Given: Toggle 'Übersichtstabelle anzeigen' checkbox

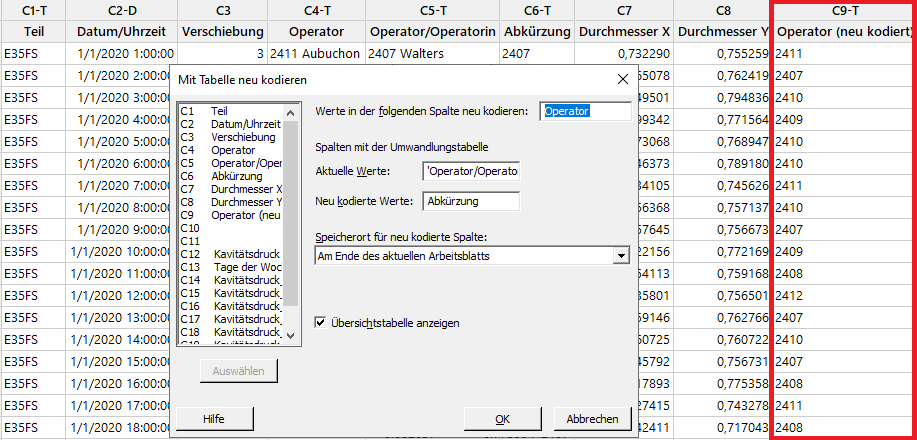Looking at the screenshot, I should [320, 322].
